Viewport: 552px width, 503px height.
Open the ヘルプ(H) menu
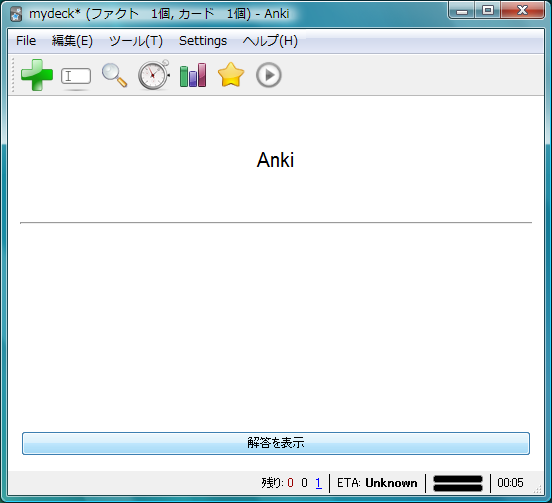pyautogui.click(x=270, y=41)
